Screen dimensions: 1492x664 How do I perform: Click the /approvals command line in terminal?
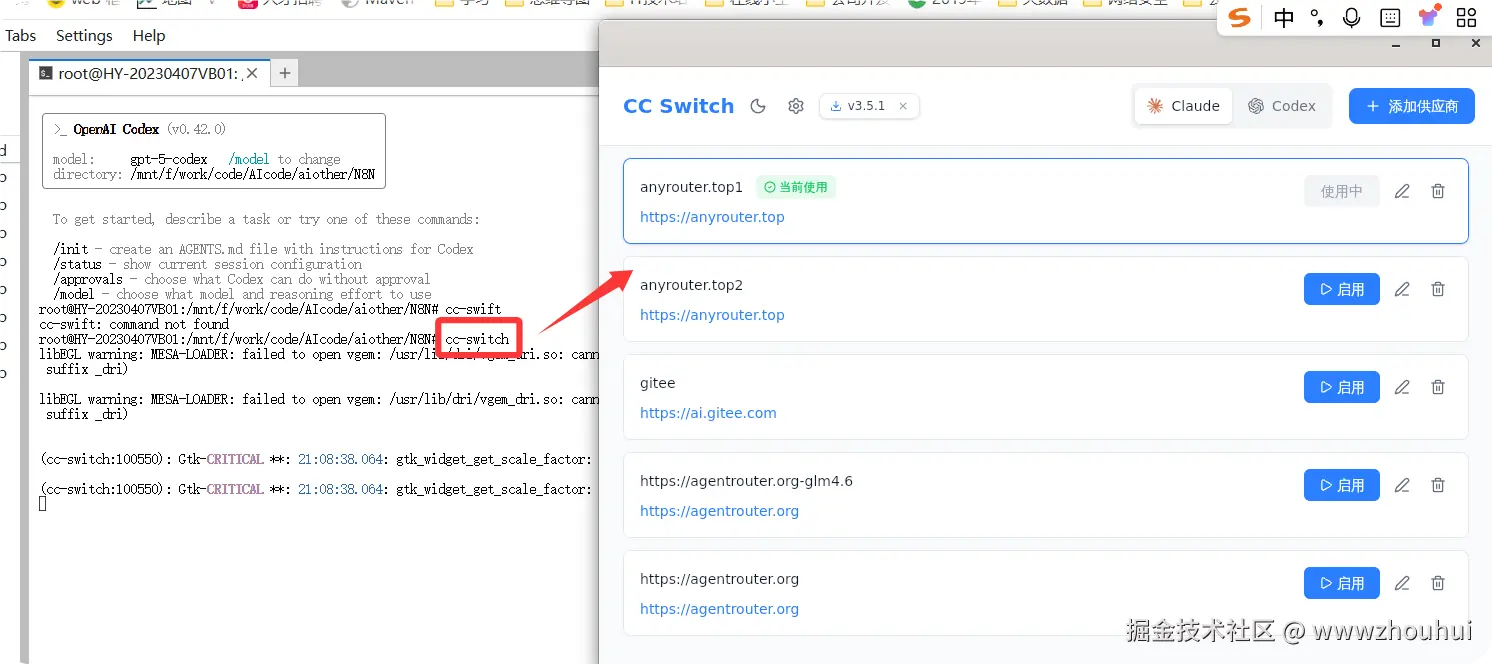pos(241,279)
